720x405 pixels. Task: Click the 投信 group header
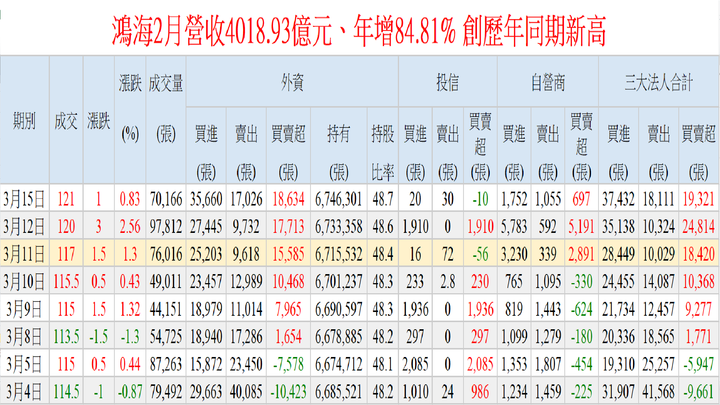tap(448, 83)
